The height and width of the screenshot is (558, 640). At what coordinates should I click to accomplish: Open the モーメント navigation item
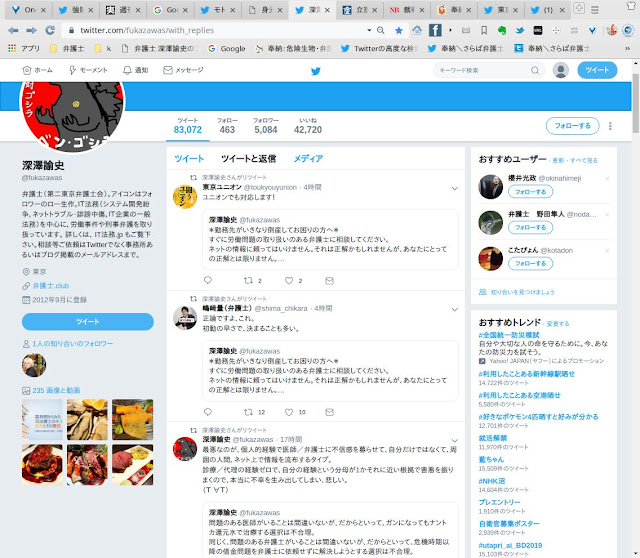(x=88, y=70)
